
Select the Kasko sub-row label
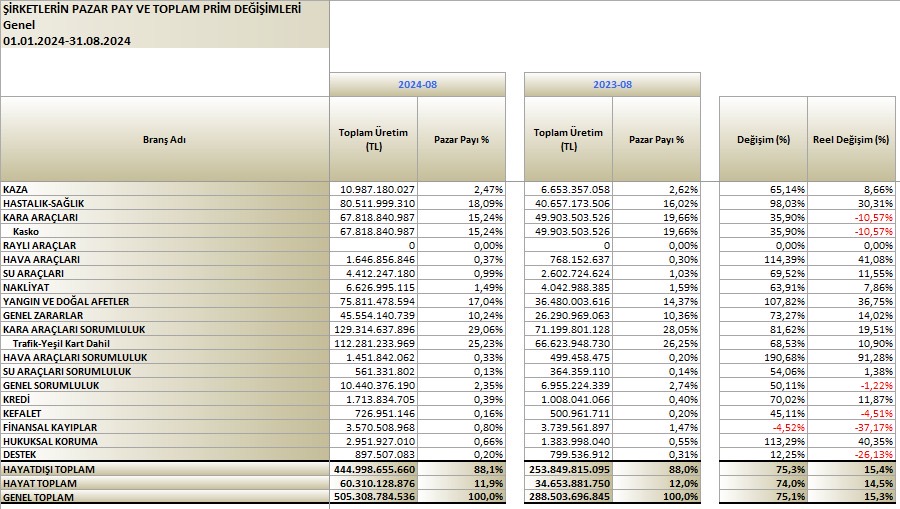pos(26,231)
